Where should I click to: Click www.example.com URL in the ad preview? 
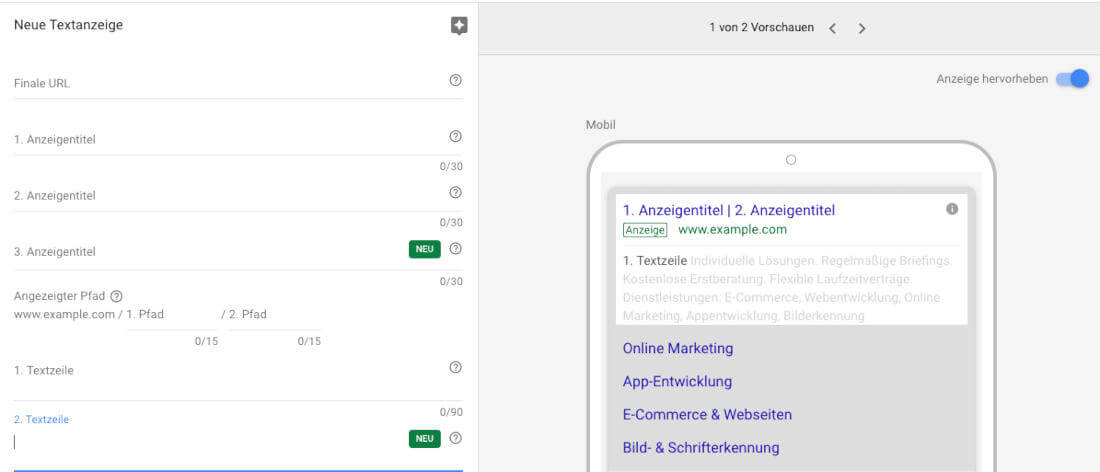732,229
